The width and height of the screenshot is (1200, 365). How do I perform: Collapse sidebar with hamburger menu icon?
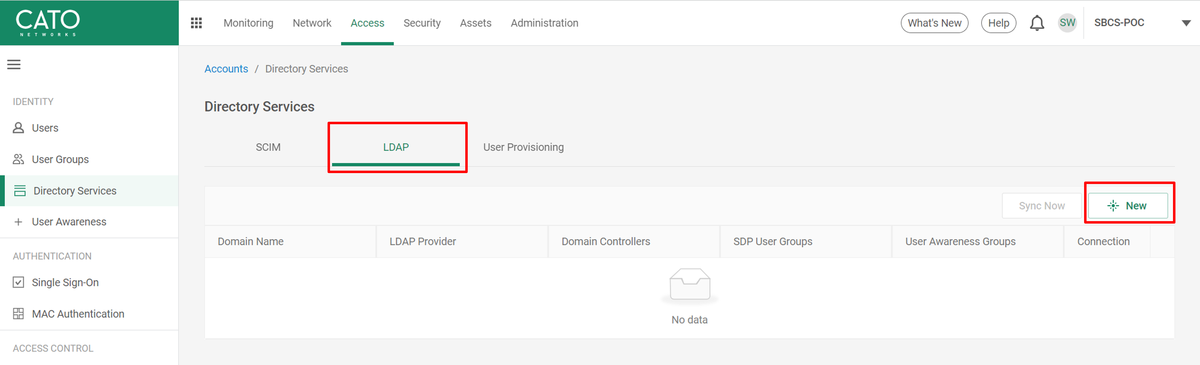[14, 65]
